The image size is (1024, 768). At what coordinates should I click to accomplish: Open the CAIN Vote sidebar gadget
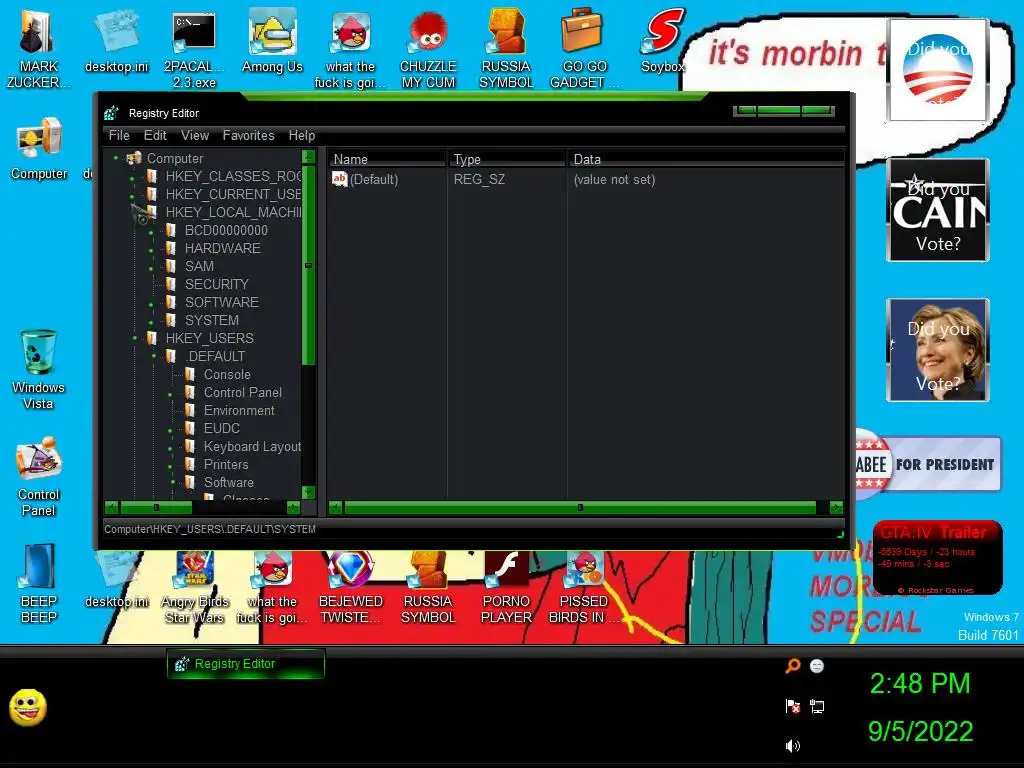coord(938,210)
